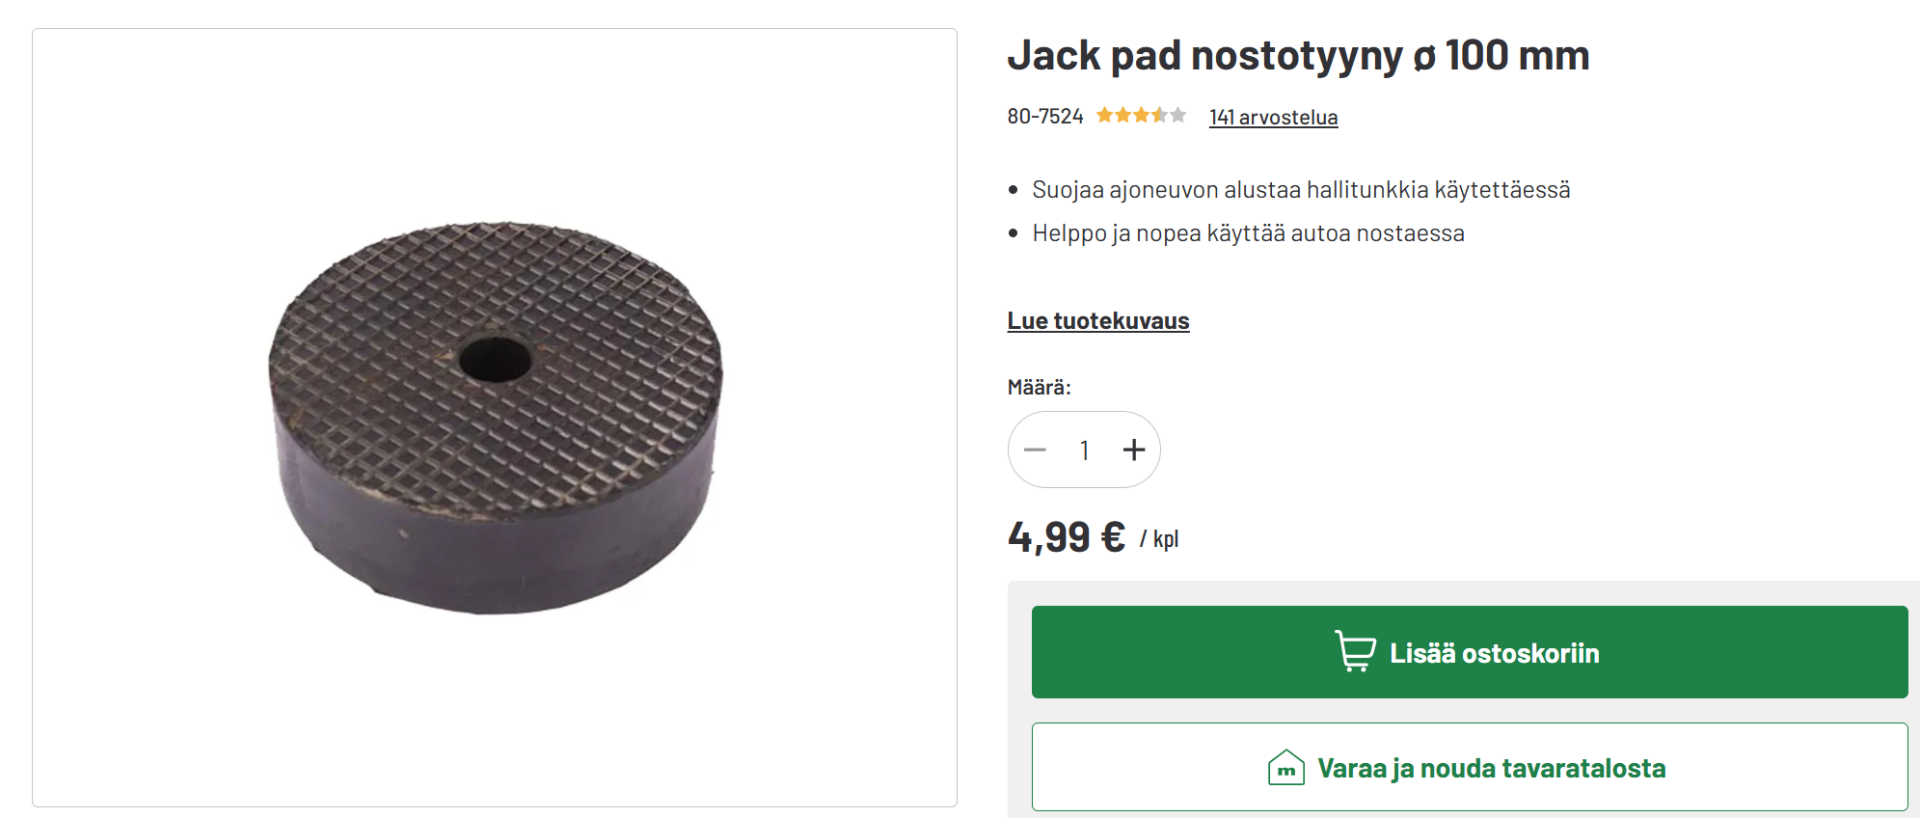The height and width of the screenshot is (818, 1920).
Task: Click the 4,99 € price text
Action: pyautogui.click(x=1066, y=537)
